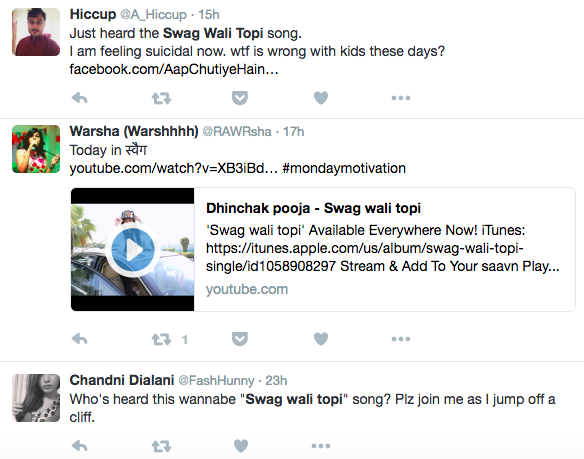Click the #mondaymotivation hashtag
584x459 pixels.
(x=344, y=168)
